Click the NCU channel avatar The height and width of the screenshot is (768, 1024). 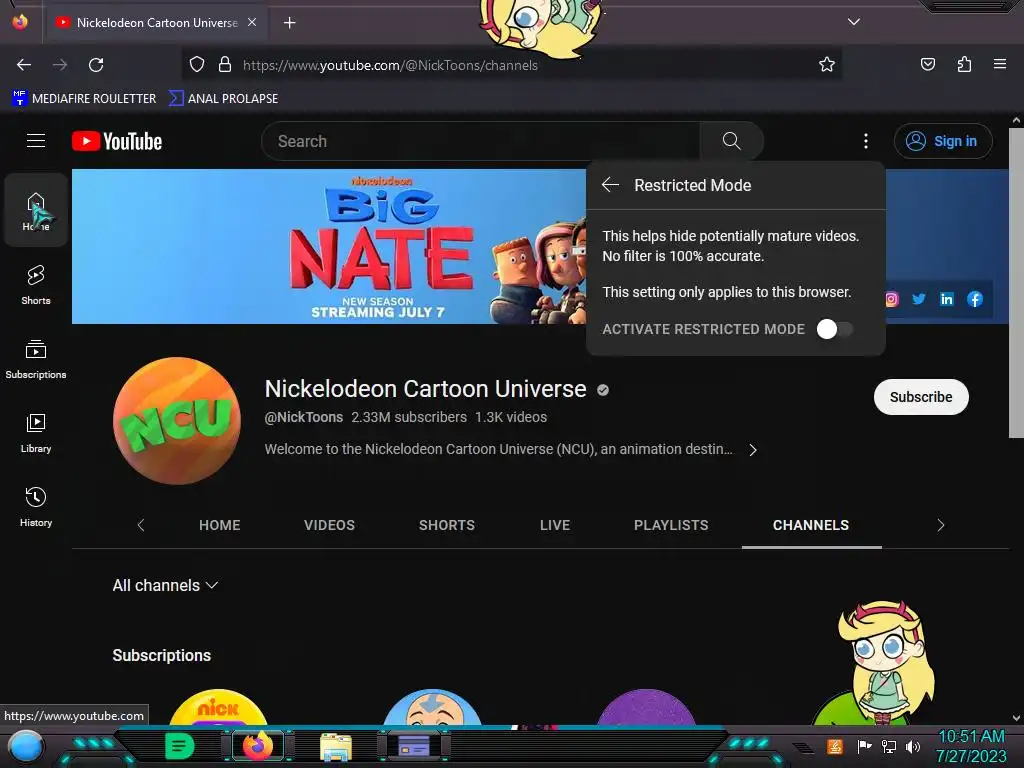tap(177, 421)
